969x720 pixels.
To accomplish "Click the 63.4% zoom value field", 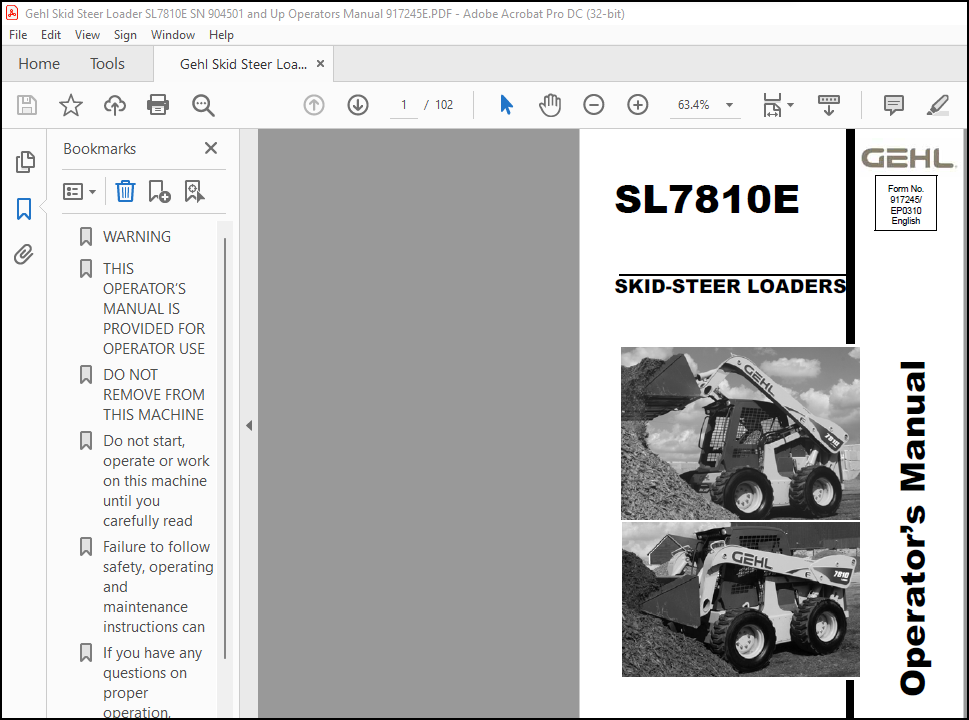I will click(693, 105).
